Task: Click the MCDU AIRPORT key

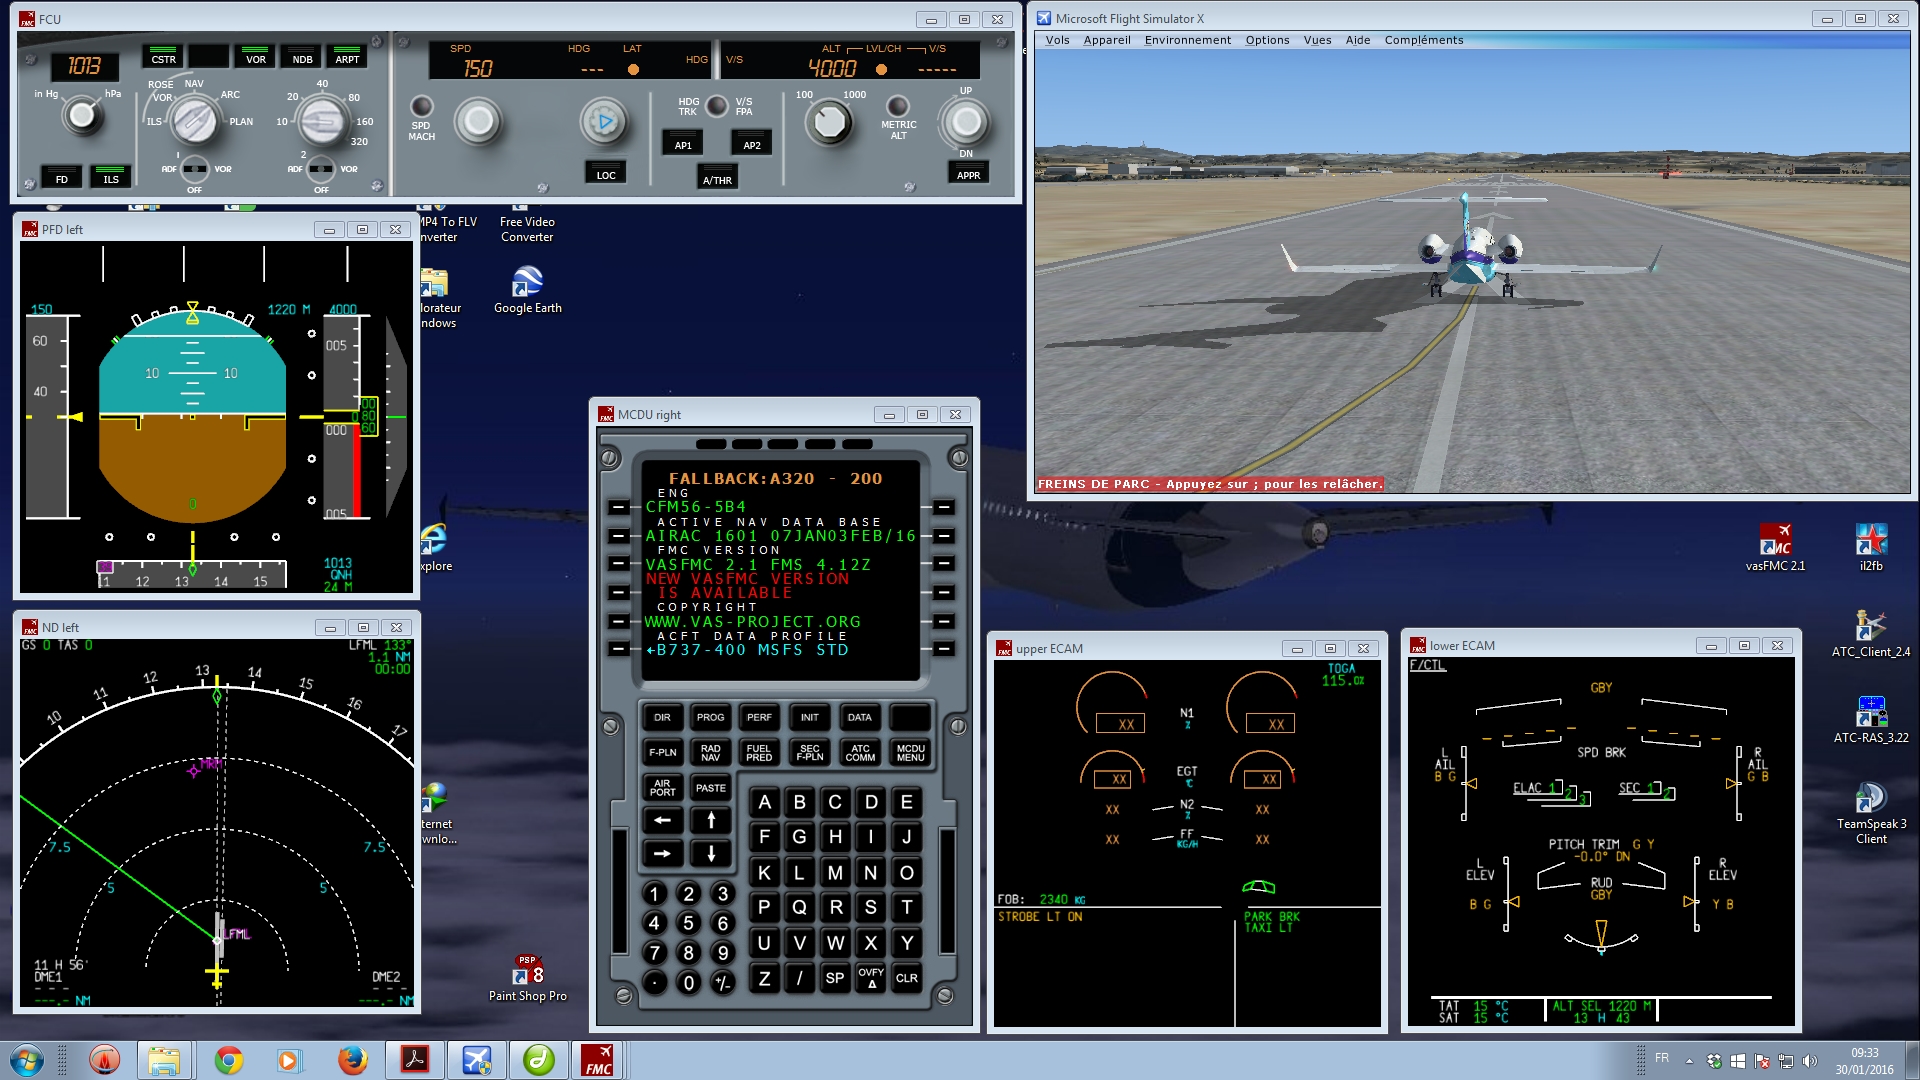Action: coord(662,787)
